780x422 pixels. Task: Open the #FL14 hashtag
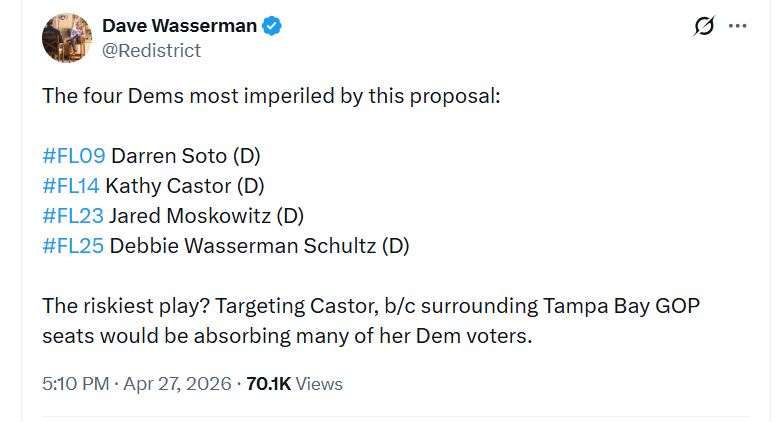click(x=71, y=186)
